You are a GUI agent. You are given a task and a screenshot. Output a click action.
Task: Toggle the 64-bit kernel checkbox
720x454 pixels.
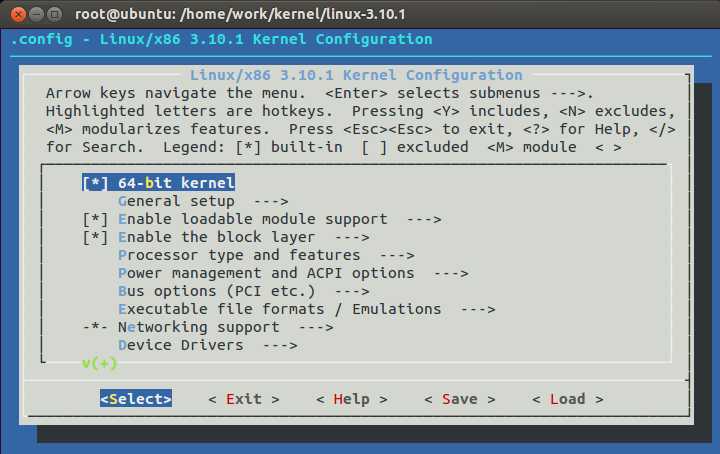pos(96,183)
